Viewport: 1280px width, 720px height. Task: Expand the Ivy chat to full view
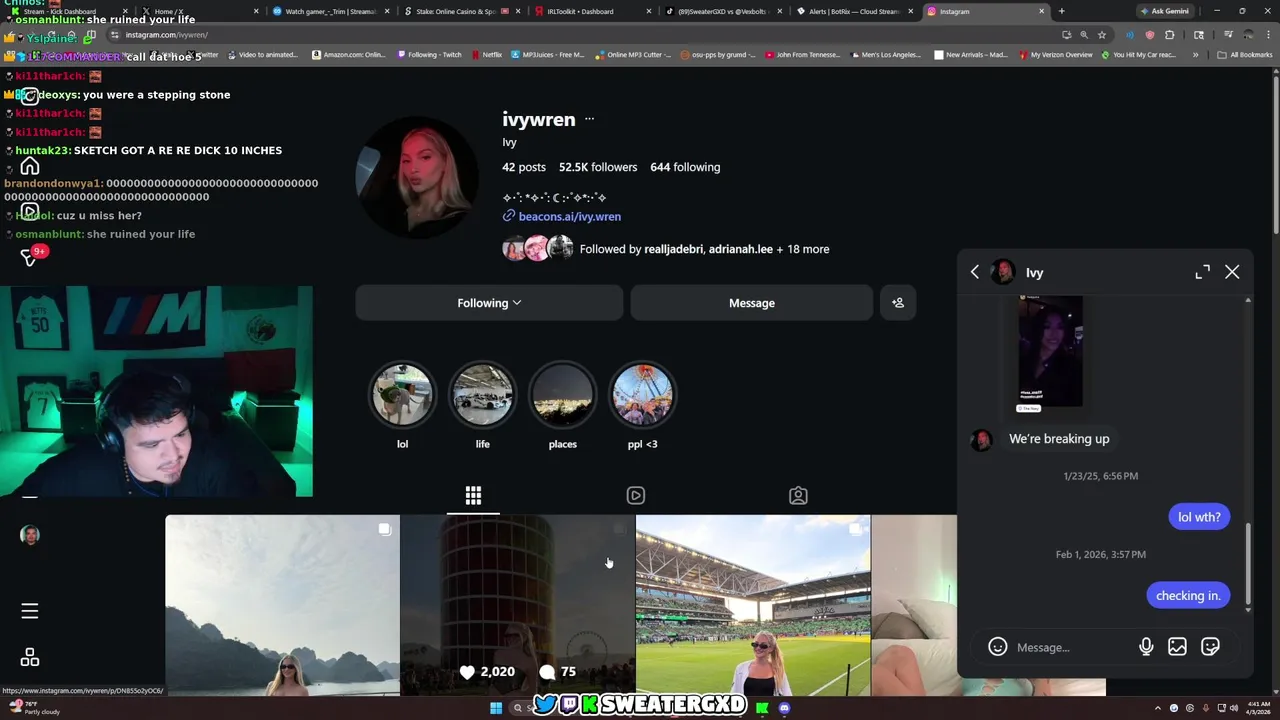[1203, 272]
